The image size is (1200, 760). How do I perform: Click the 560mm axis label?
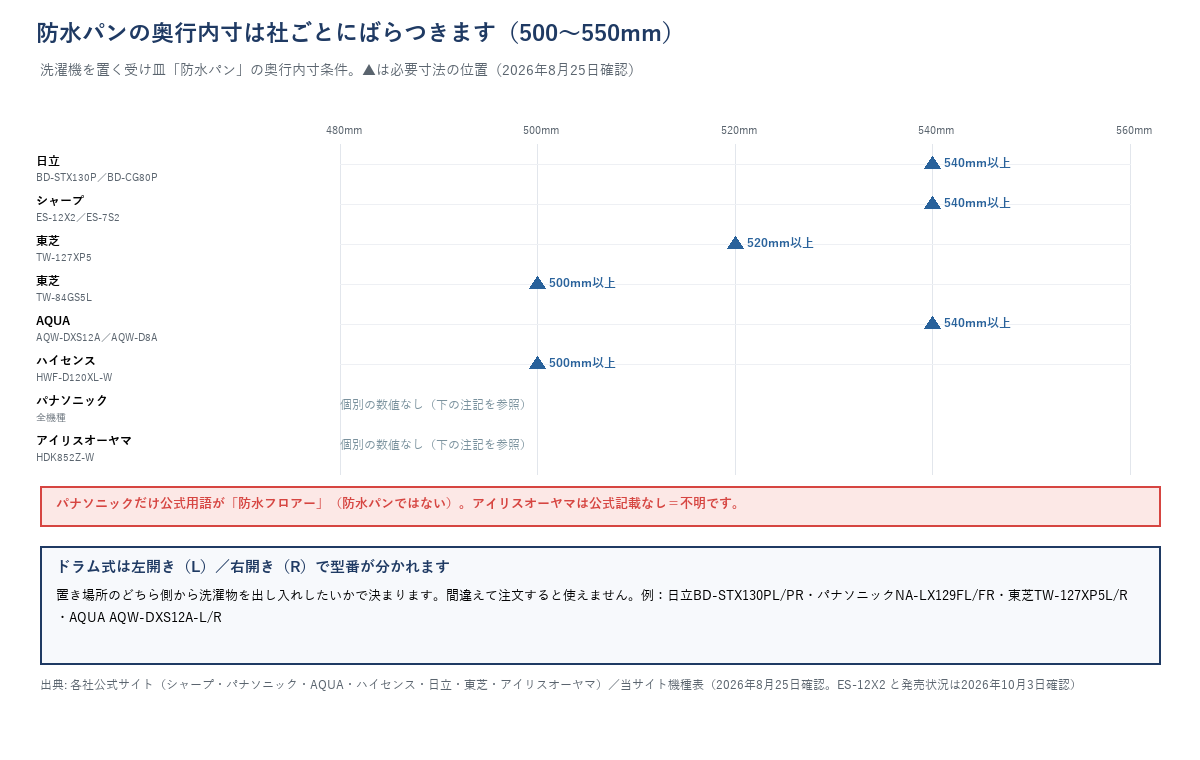(x=1134, y=130)
